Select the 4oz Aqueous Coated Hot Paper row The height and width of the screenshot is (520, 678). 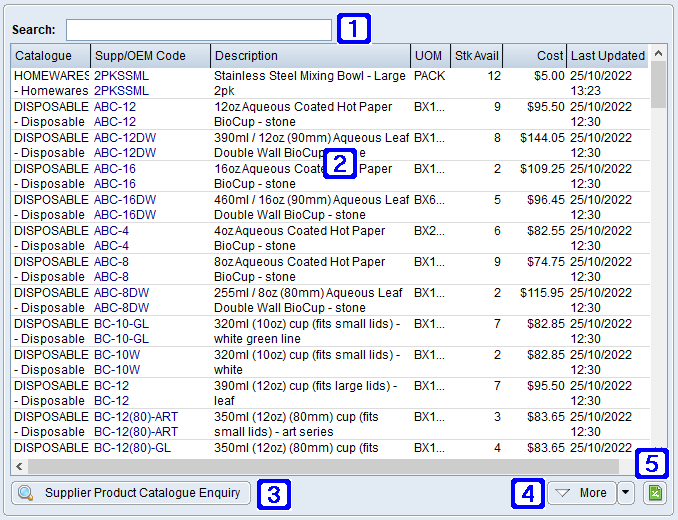pyautogui.click(x=310, y=238)
